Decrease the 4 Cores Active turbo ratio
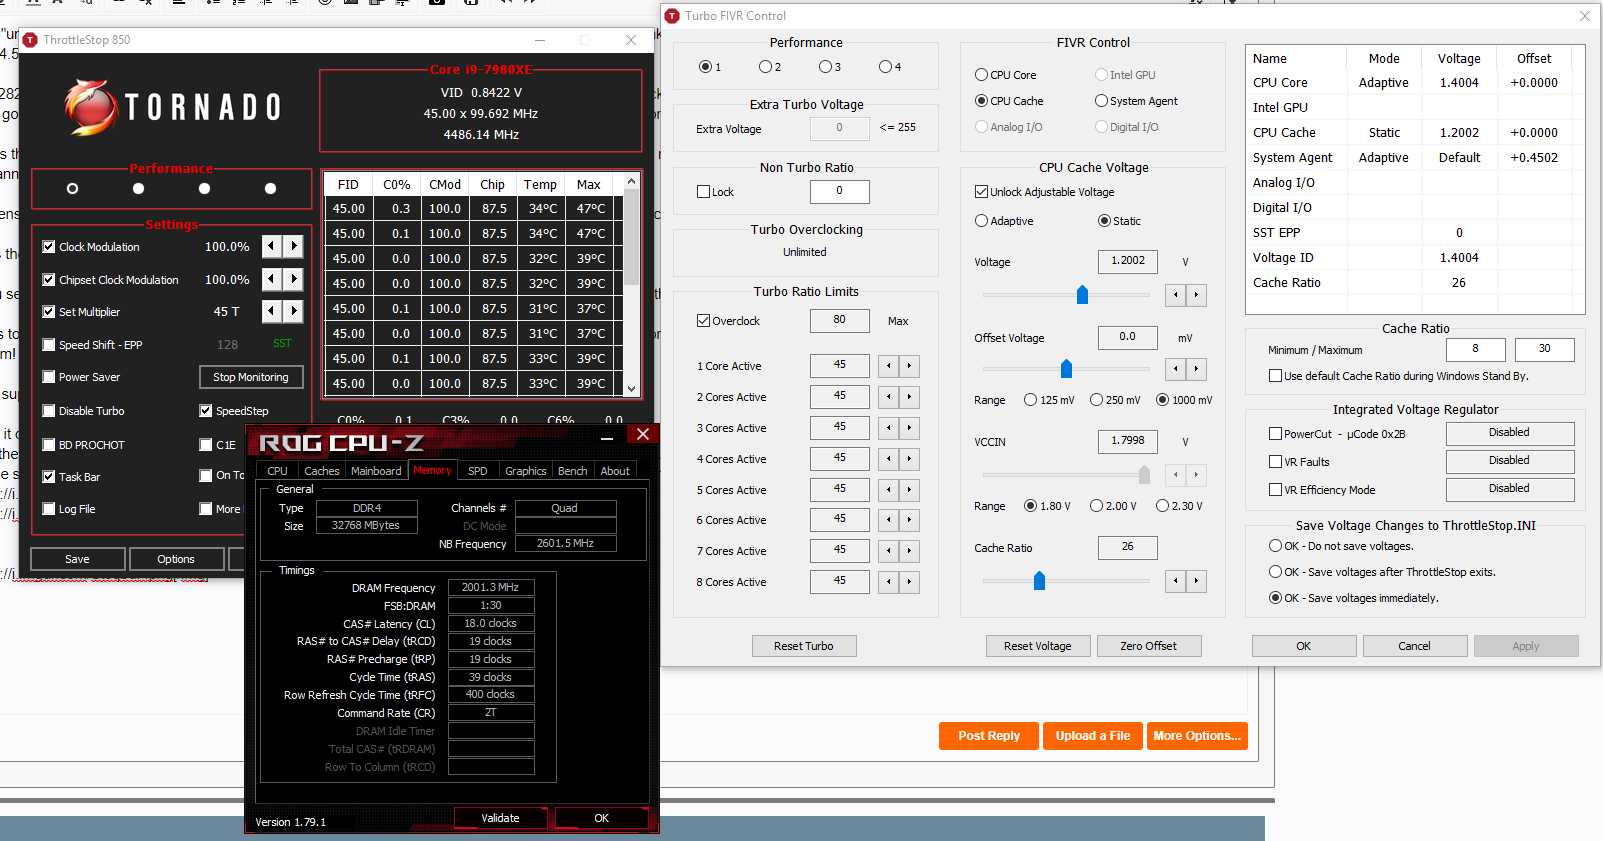Image resolution: width=1603 pixels, height=841 pixels. pos(889,459)
